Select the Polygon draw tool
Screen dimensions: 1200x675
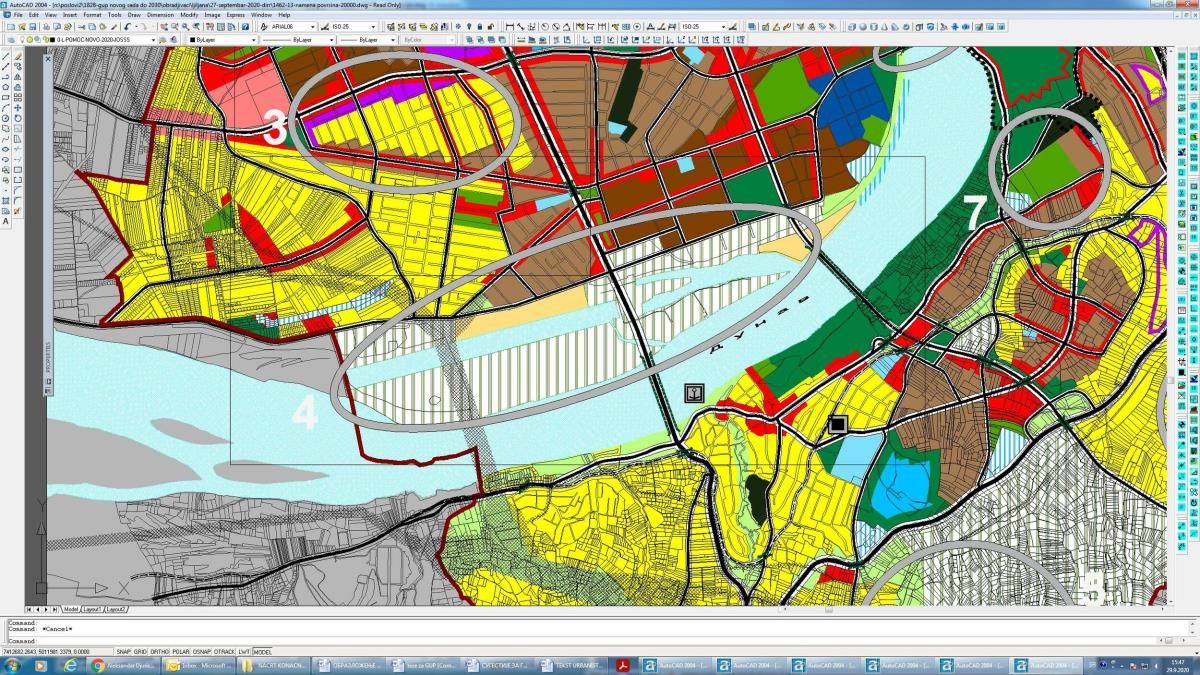pyautogui.click(x=6, y=87)
